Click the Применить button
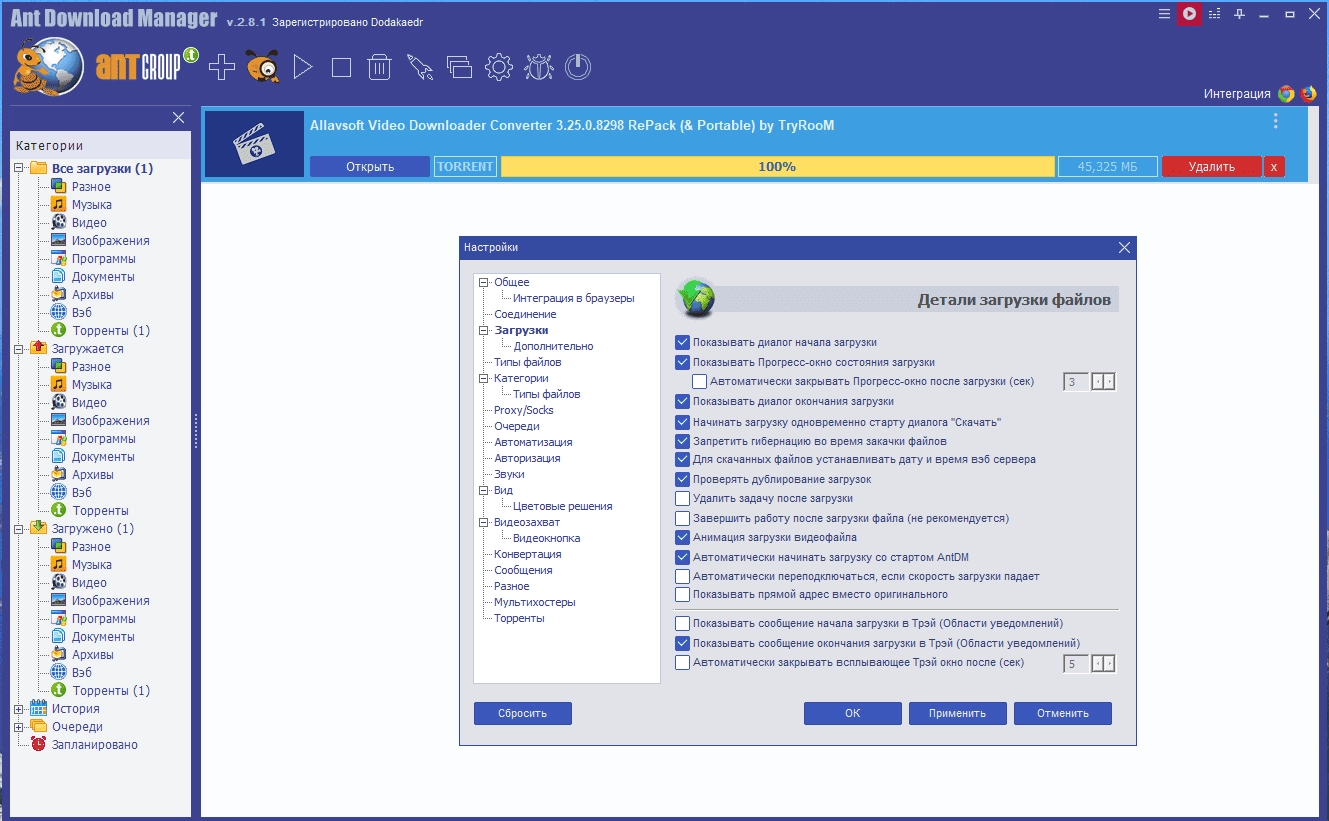Screen dimensions: 1329x821 (x=957, y=713)
